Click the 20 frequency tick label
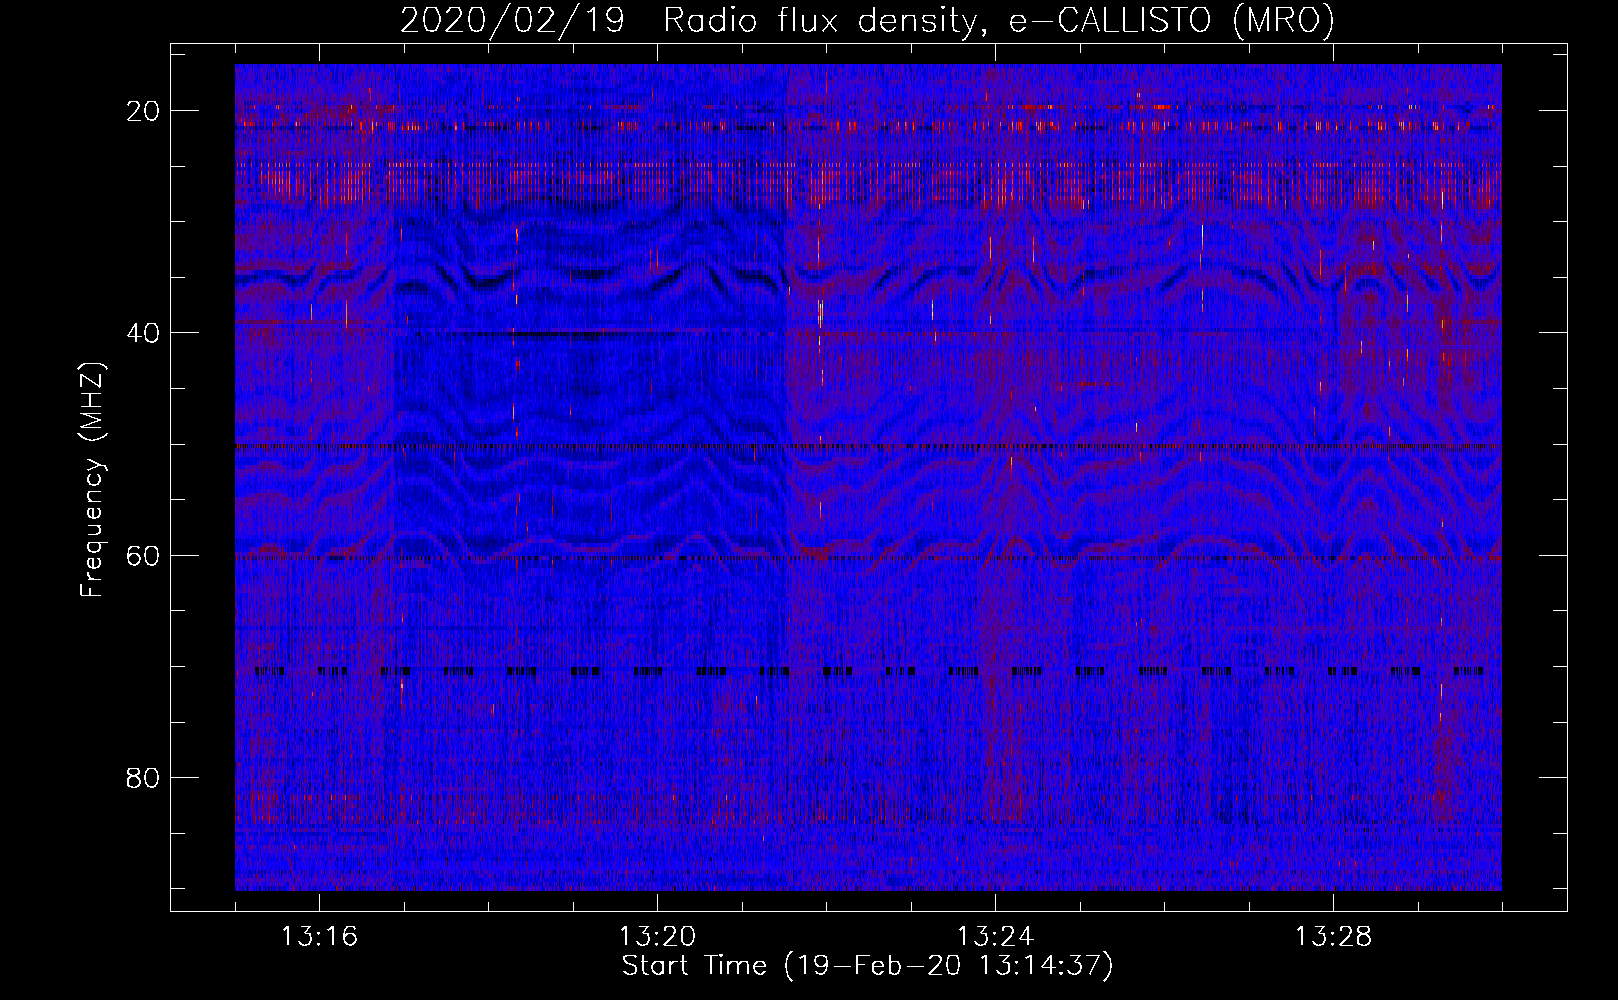Screen dimensions: 1618x1000 (x=143, y=111)
